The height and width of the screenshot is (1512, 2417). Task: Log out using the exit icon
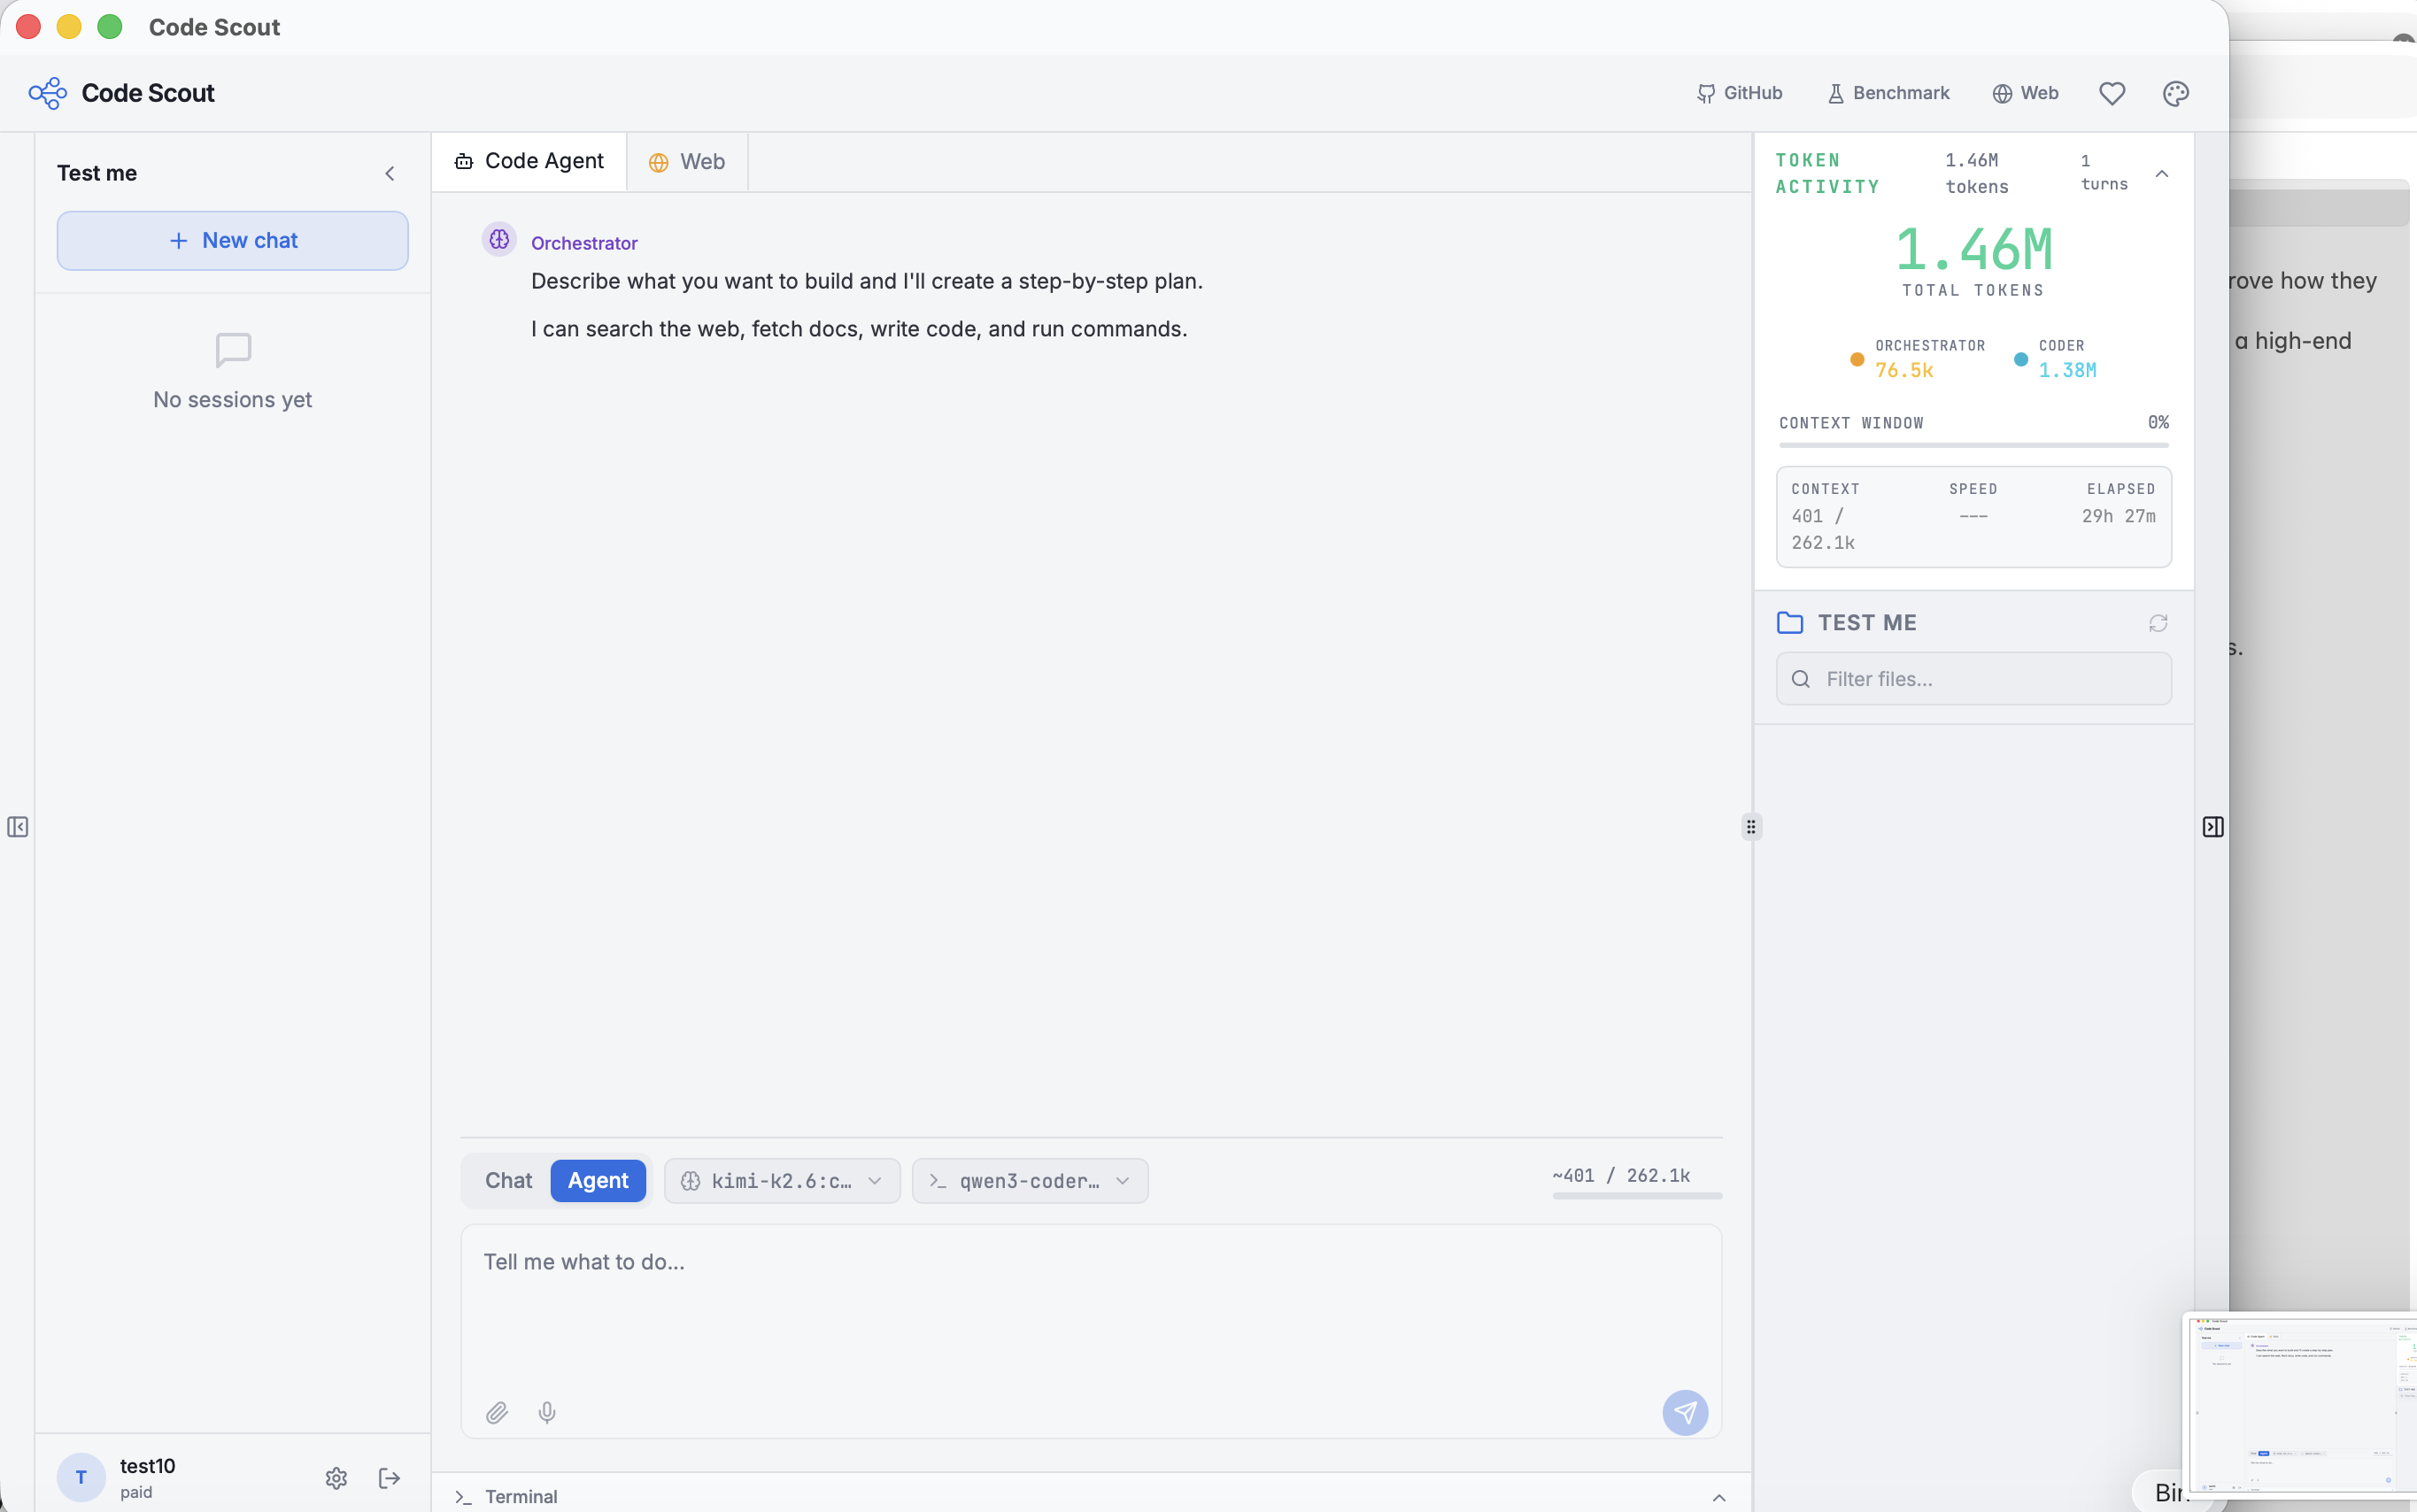[389, 1478]
